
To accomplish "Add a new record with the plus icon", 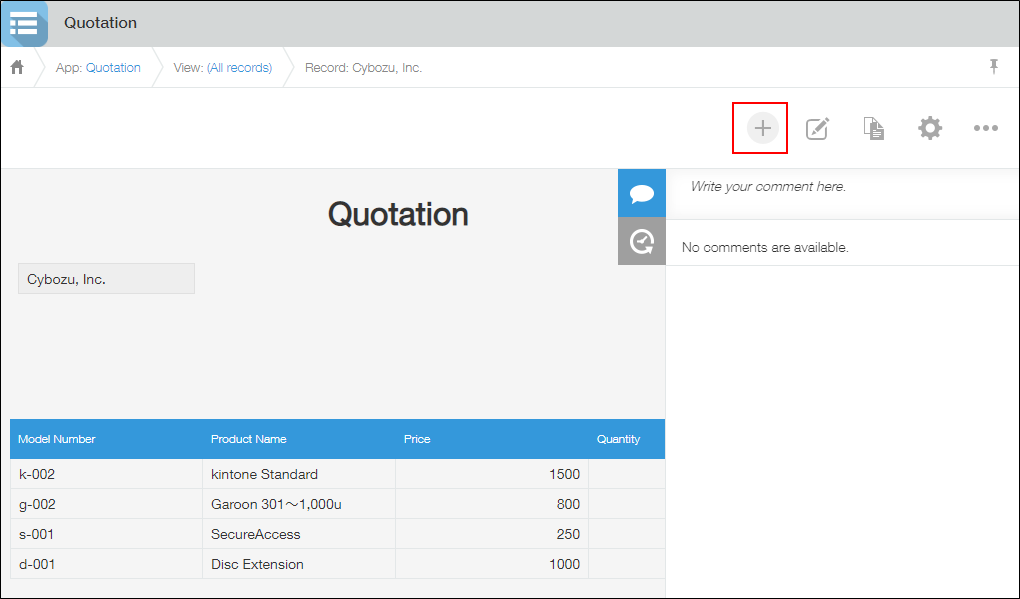I will click(x=760, y=128).
